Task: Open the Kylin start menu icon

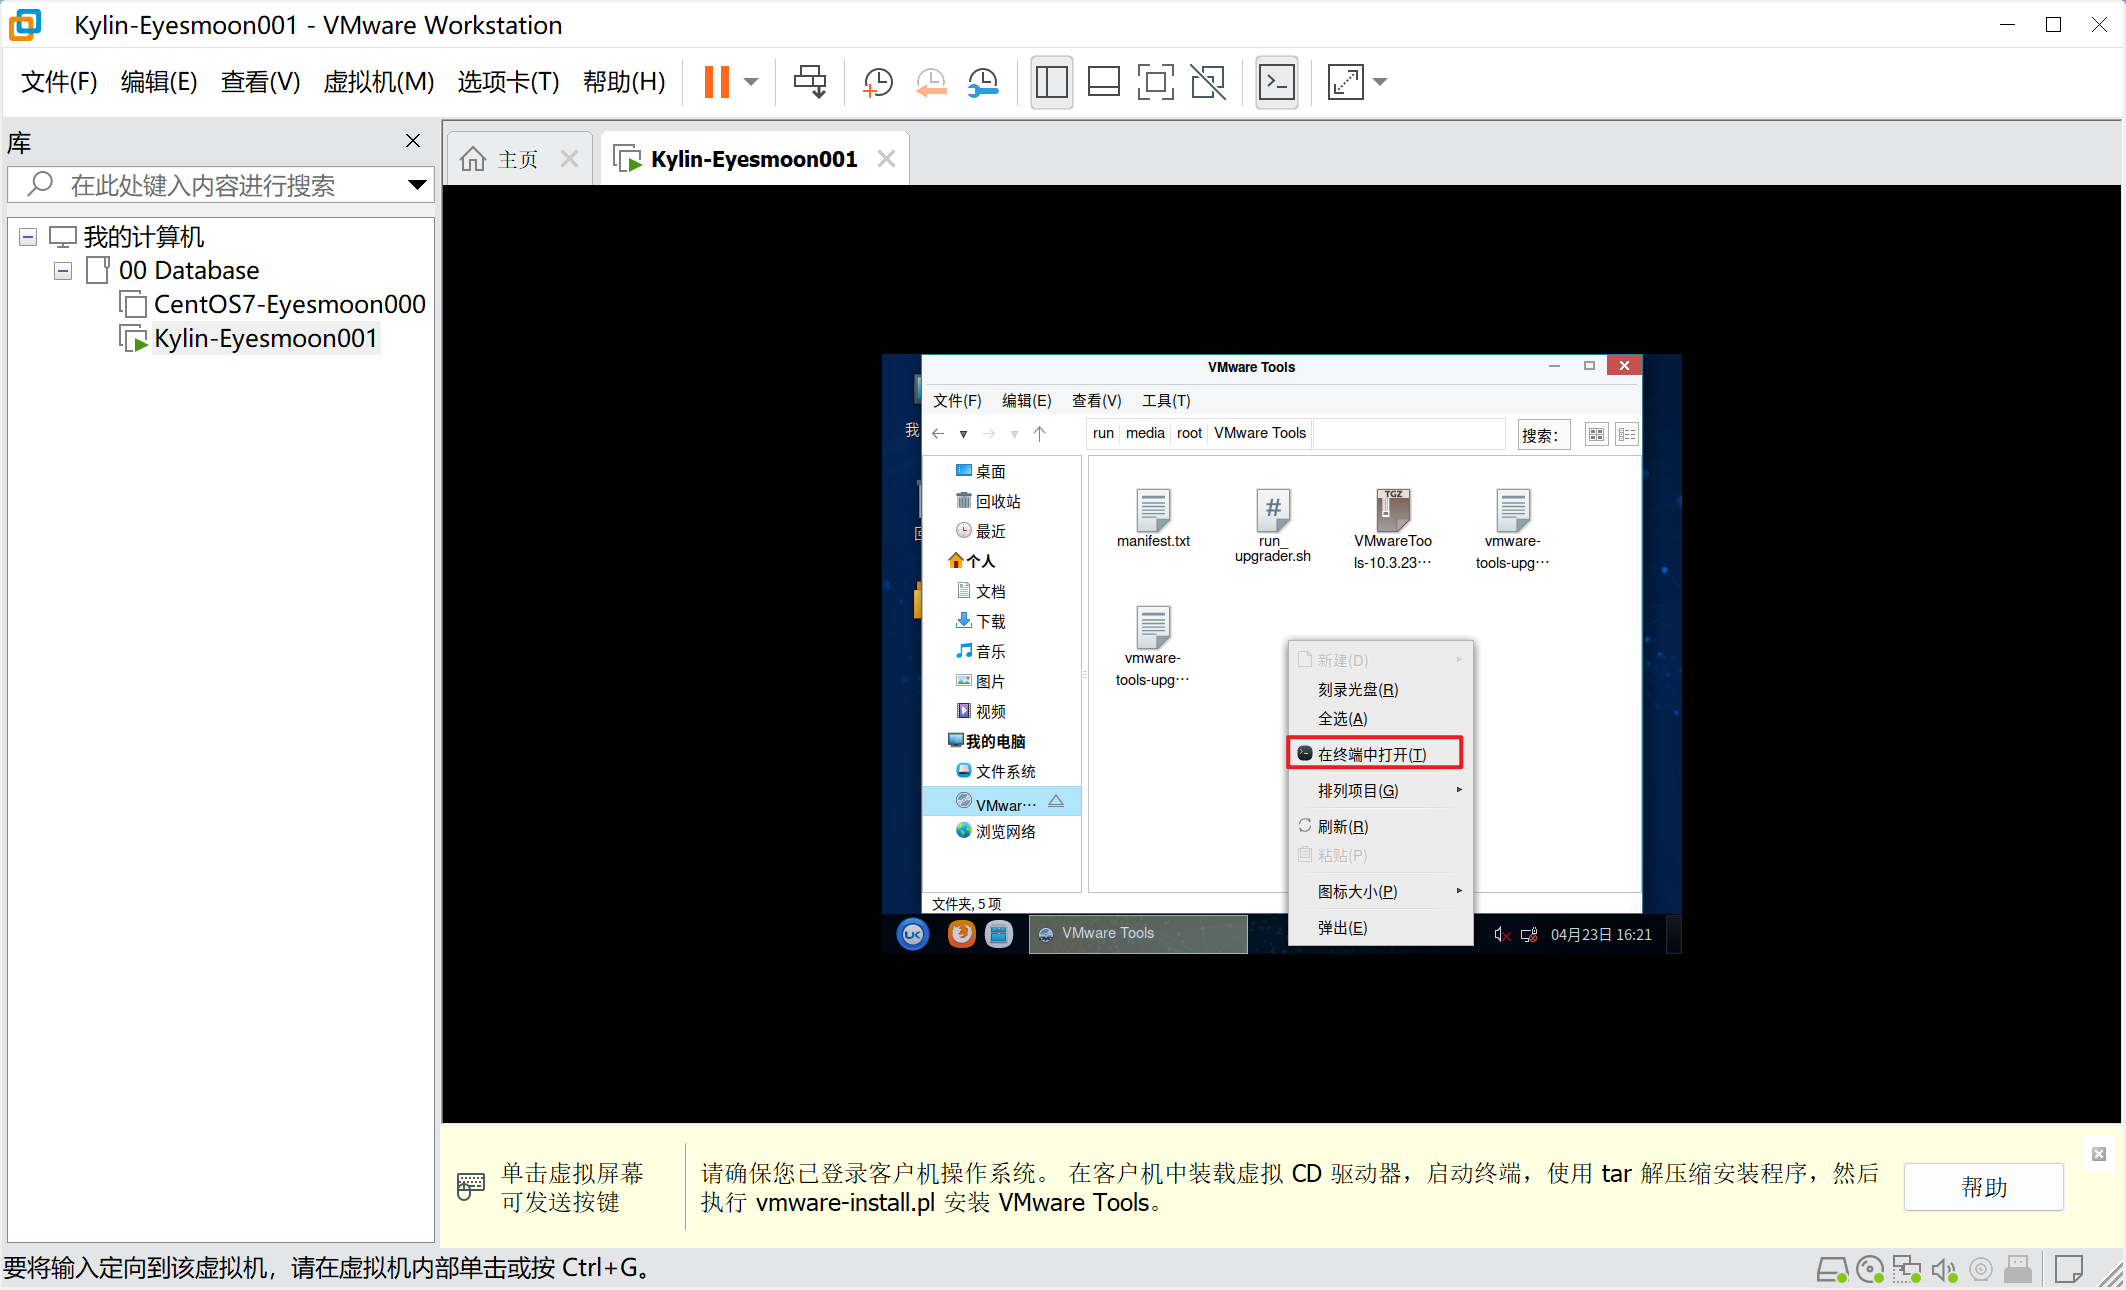Action: coord(912,934)
